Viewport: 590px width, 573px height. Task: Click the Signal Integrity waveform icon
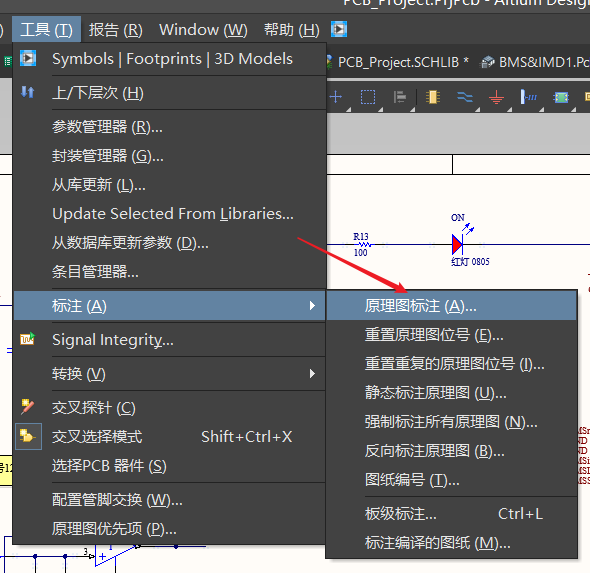coord(27,339)
